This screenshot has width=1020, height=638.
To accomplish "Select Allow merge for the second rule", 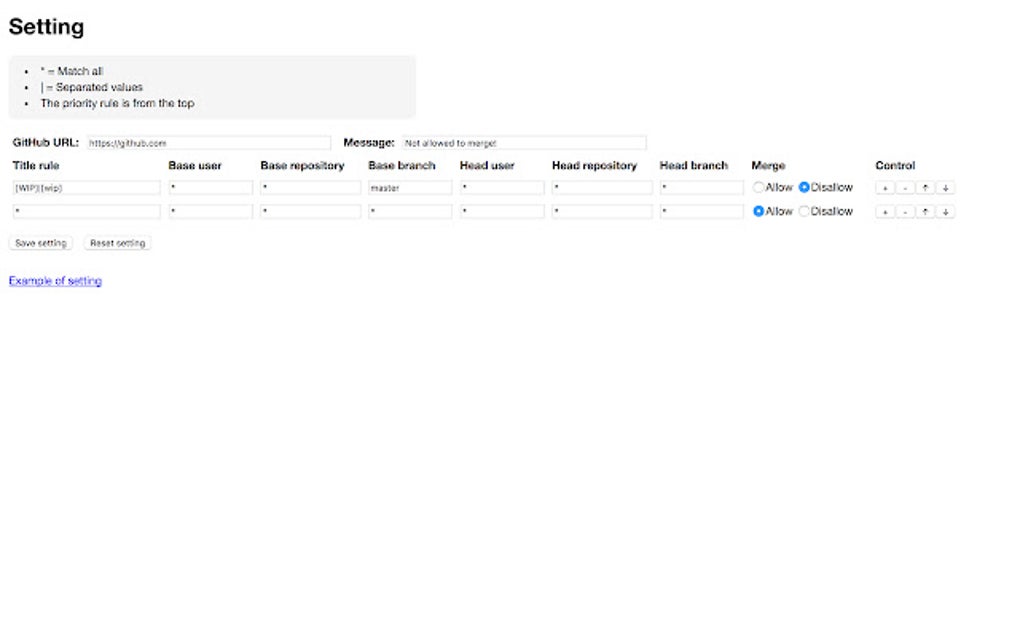I will click(x=759, y=211).
